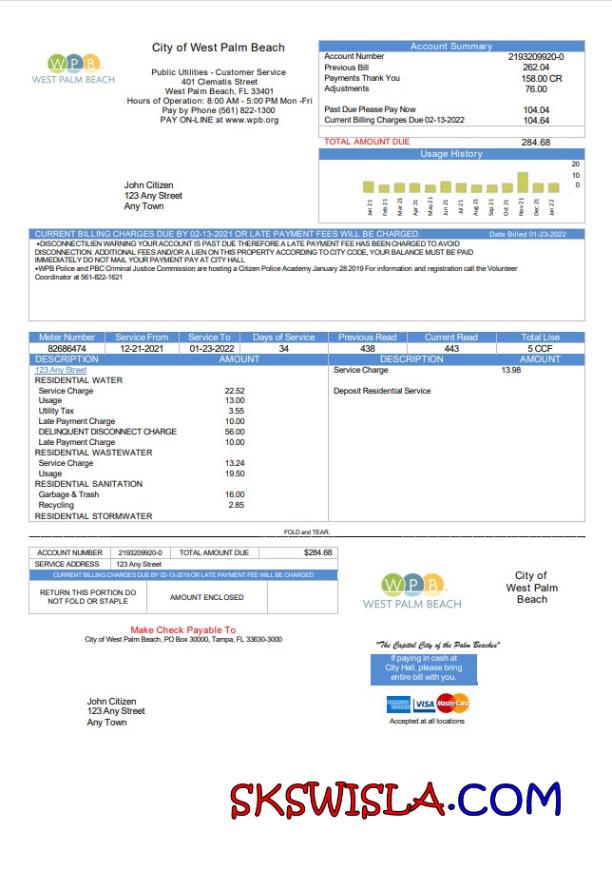Select the Meter Number column header
Viewport: 612px width, 870px height.
pos(65,337)
